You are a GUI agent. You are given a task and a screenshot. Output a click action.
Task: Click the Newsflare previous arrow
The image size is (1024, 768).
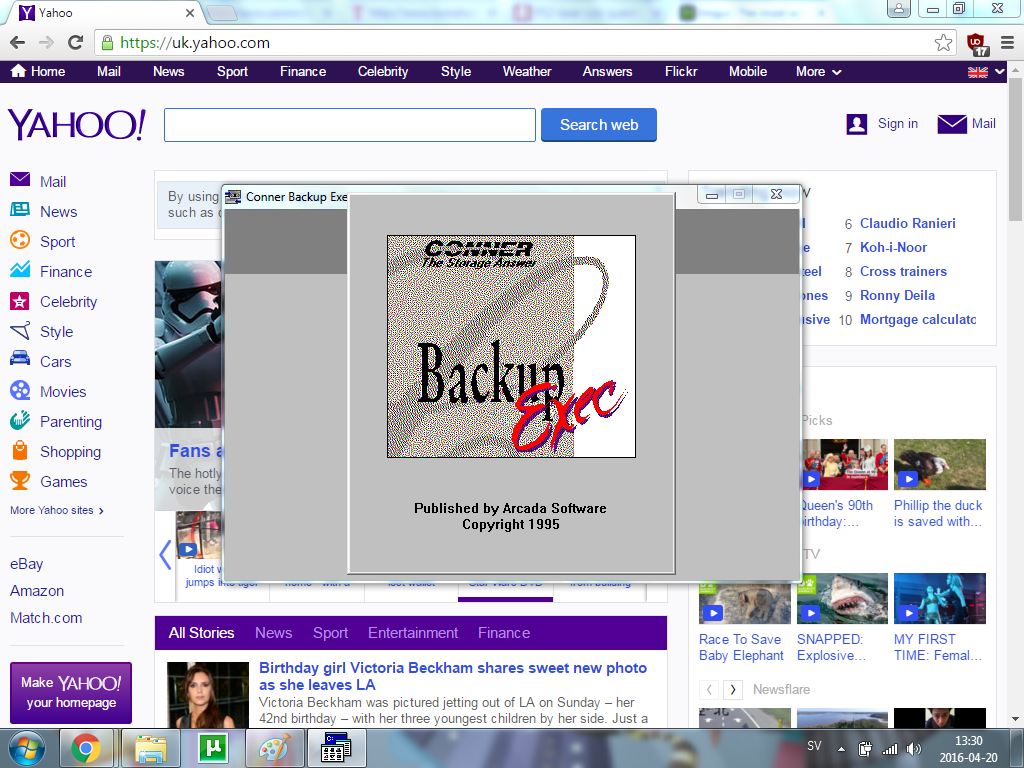[709, 690]
